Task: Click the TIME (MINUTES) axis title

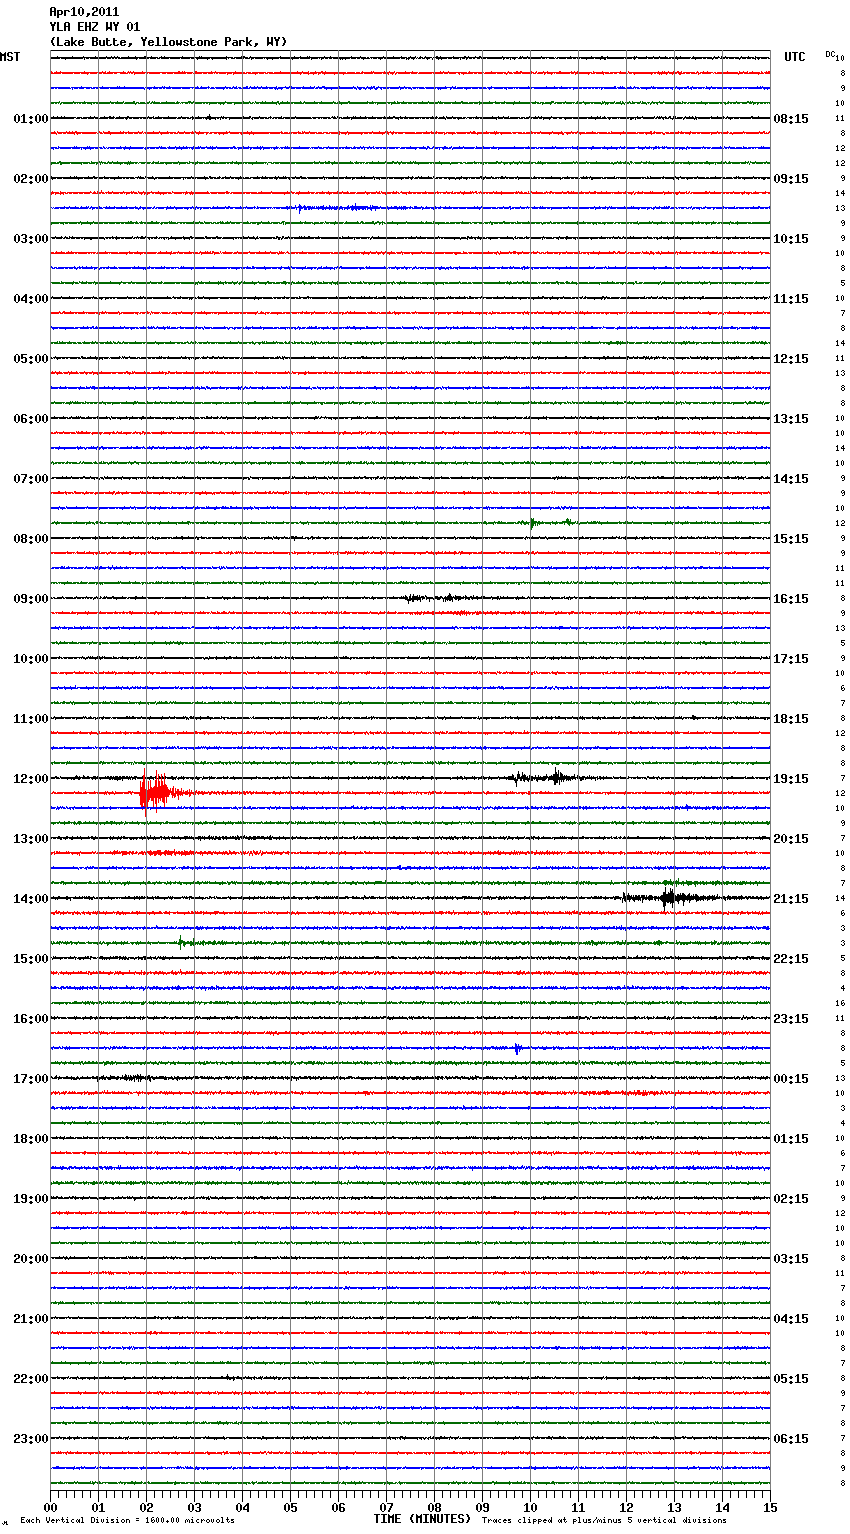Action: (421, 1519)
